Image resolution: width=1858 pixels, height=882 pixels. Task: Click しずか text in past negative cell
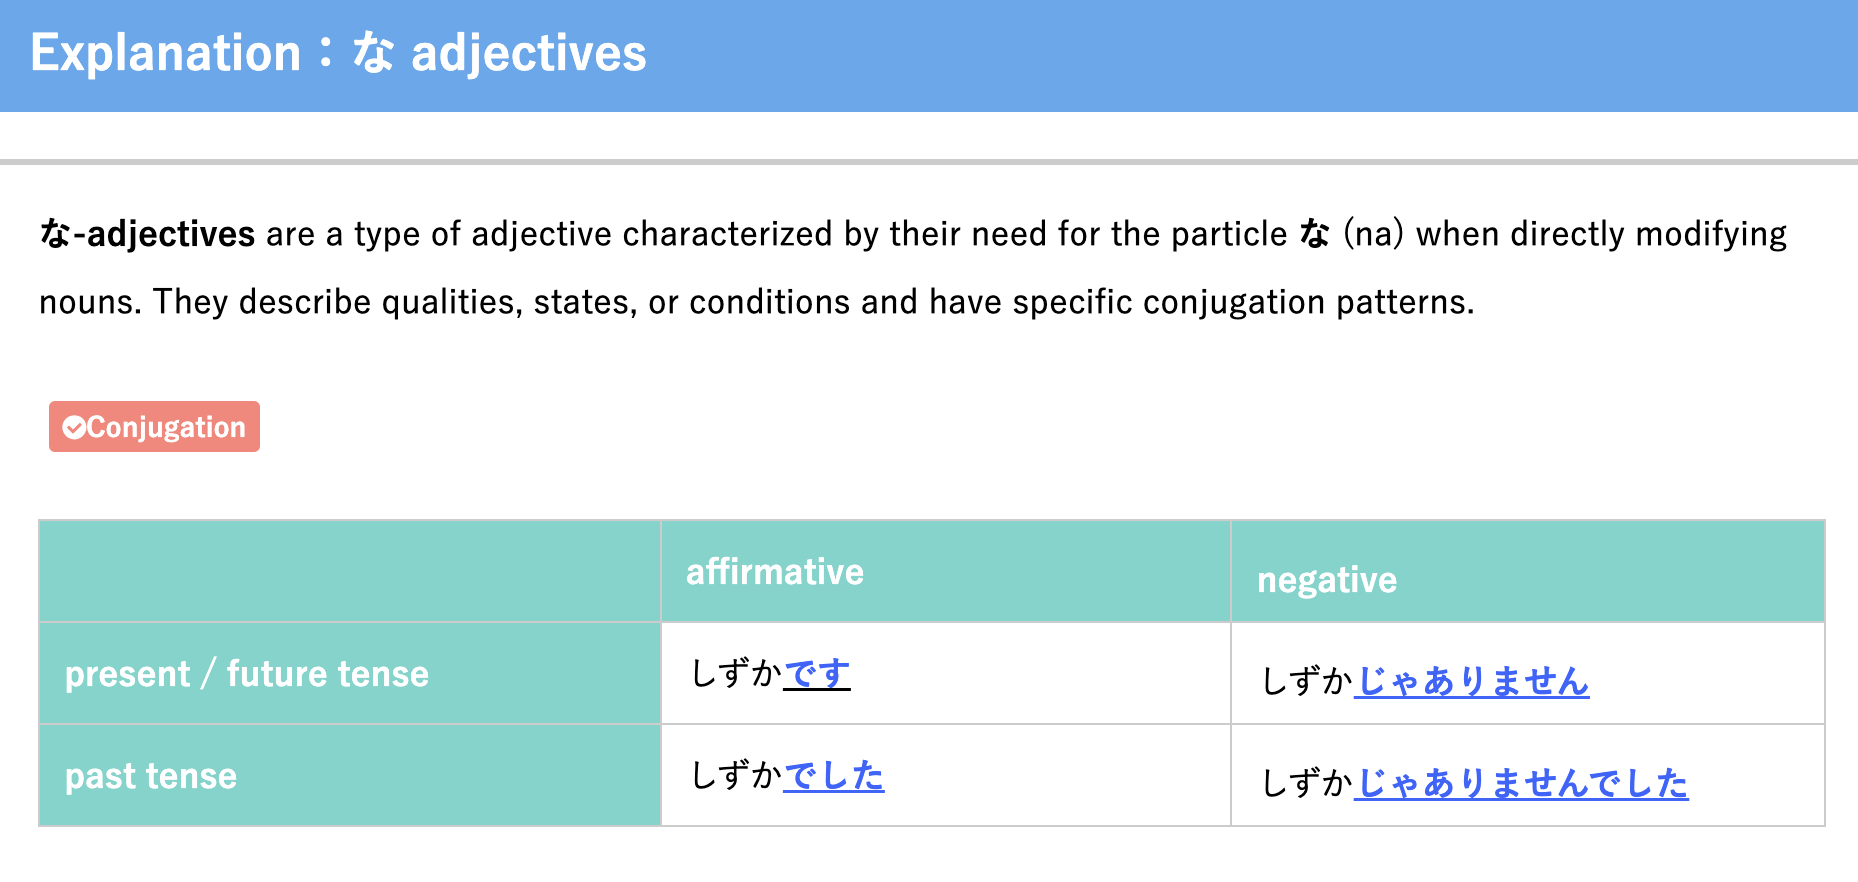coord(1308,783)
